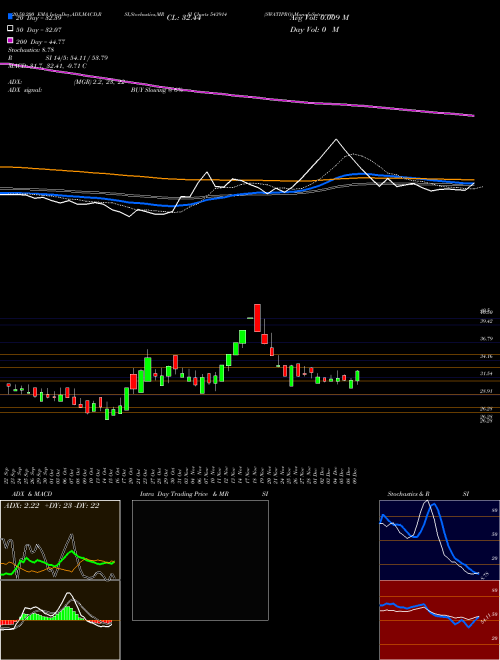Click the 'SI 14/3: 54.11 / 53.79' readout
The width and height of the screenshot is (500, 660).
pyautogui.click(x=77, y=58)
